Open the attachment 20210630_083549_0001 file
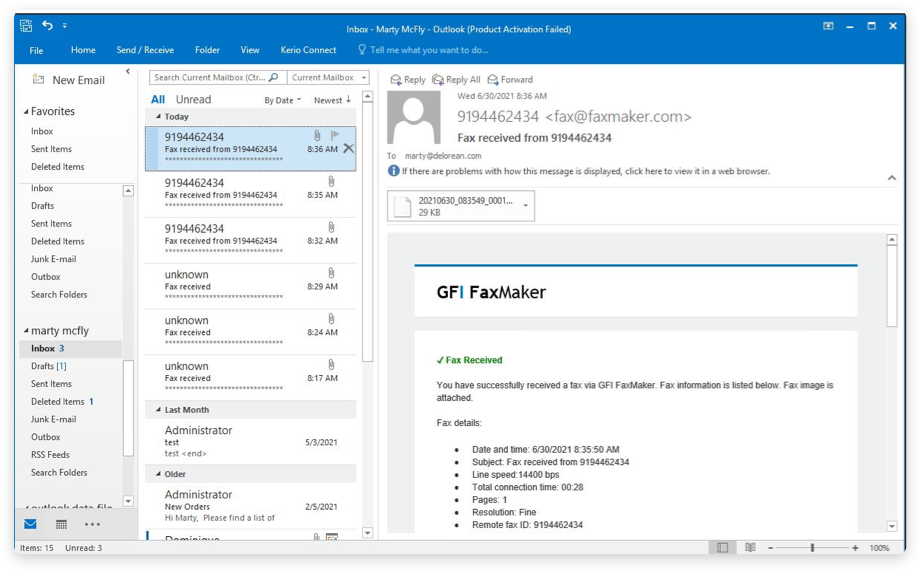 (454, 206)
